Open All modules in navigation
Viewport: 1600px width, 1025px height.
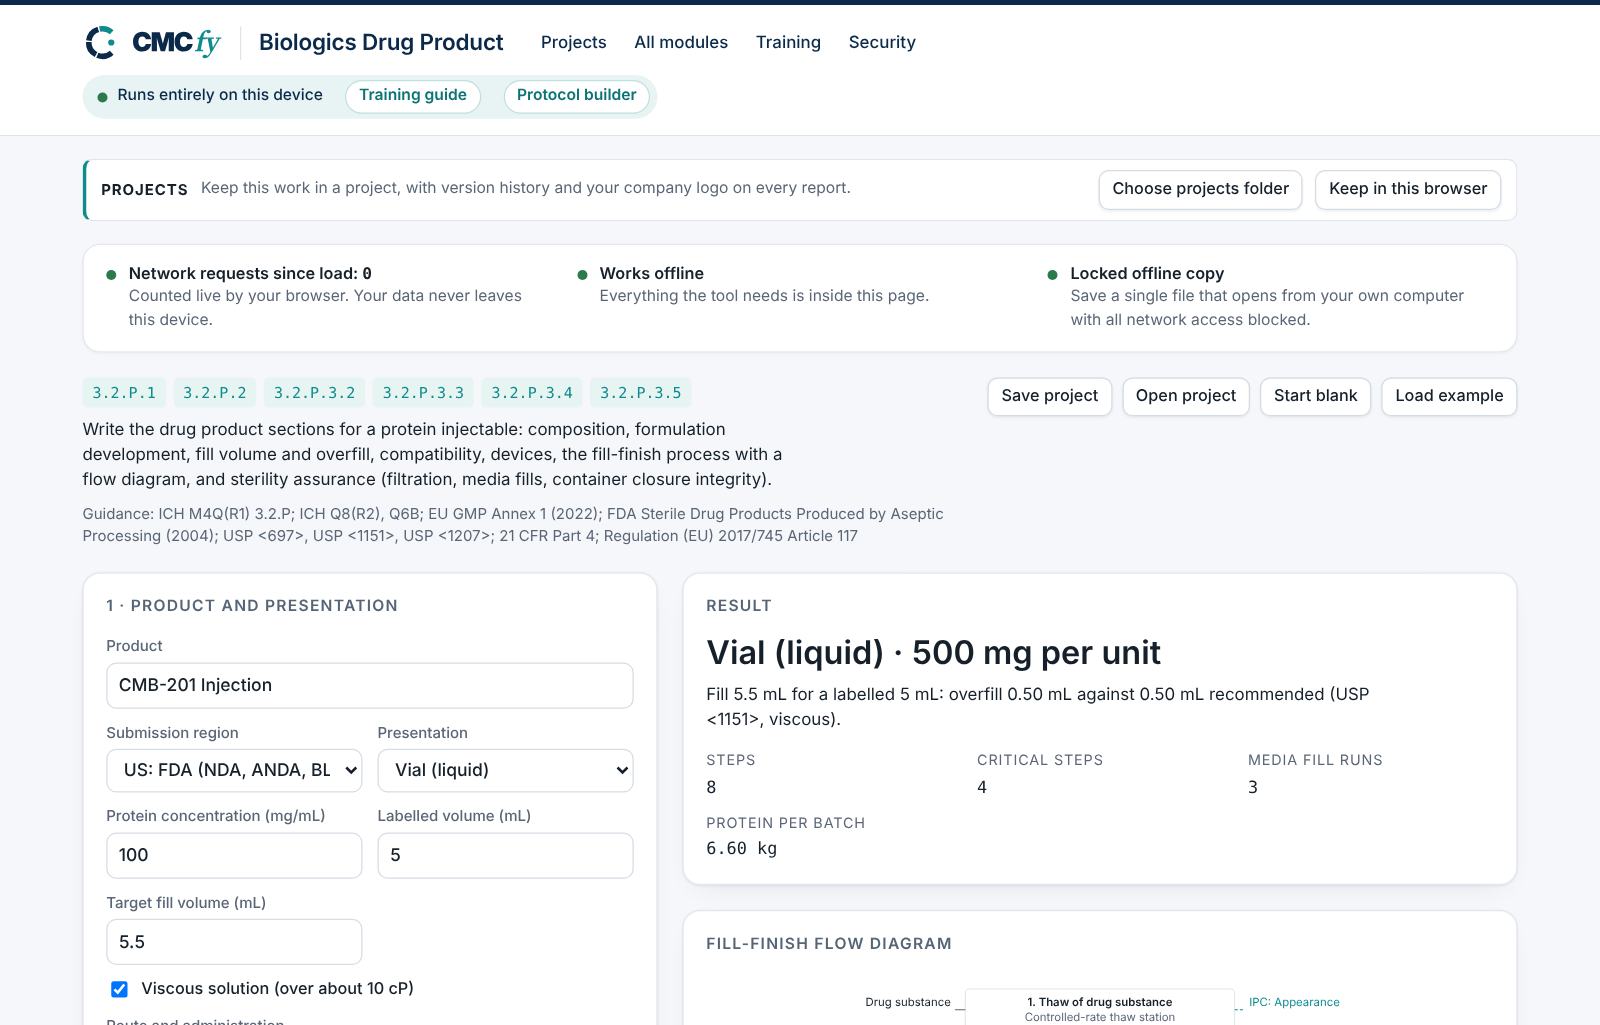[x=681, y=42]
